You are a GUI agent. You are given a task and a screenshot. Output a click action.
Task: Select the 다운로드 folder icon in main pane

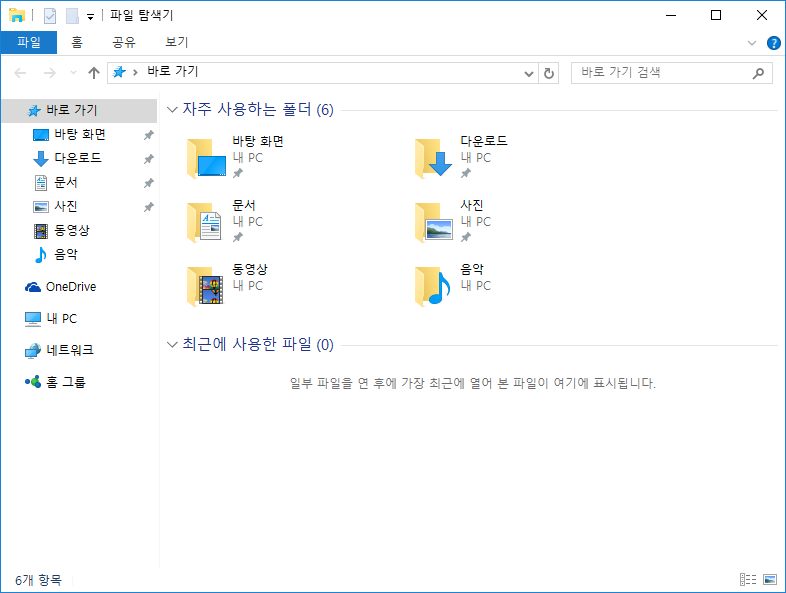[434, 159]
